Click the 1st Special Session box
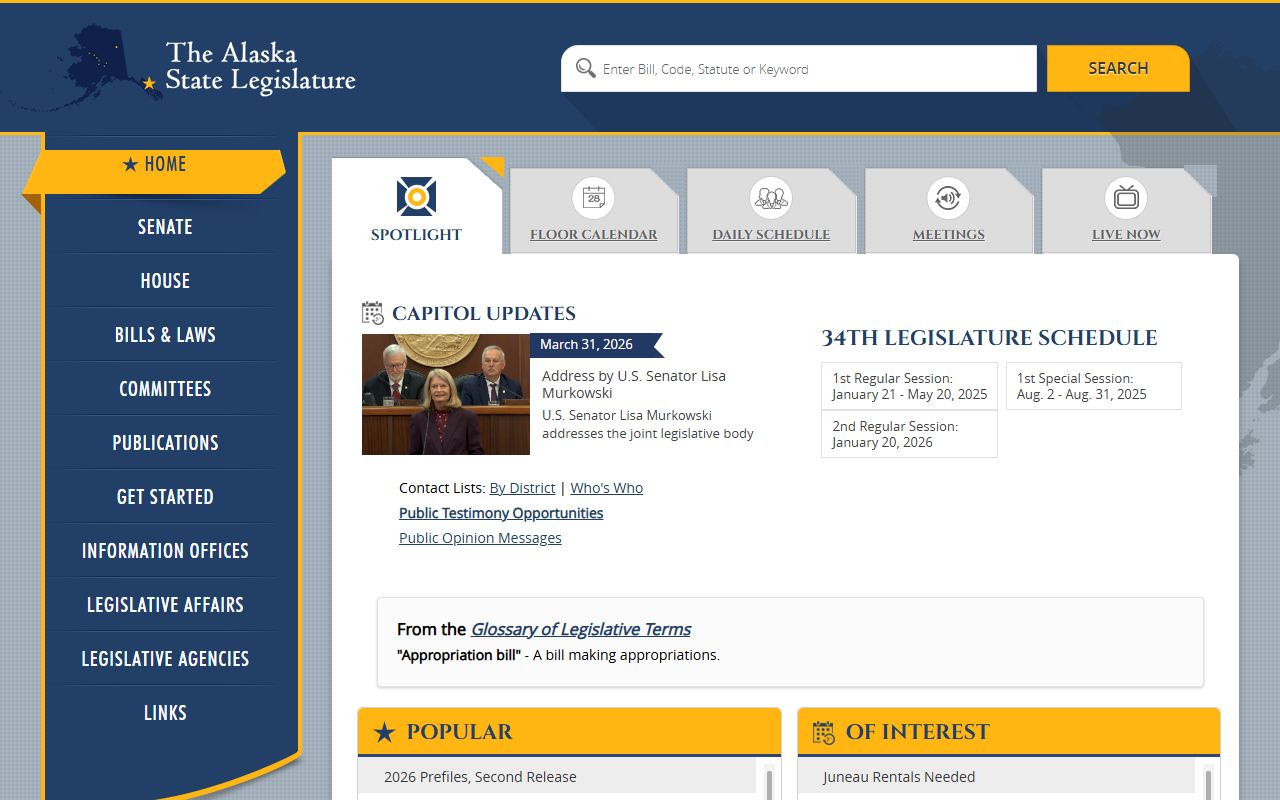This screenshot has width=1280, height=800. (x=1093, y=386)
